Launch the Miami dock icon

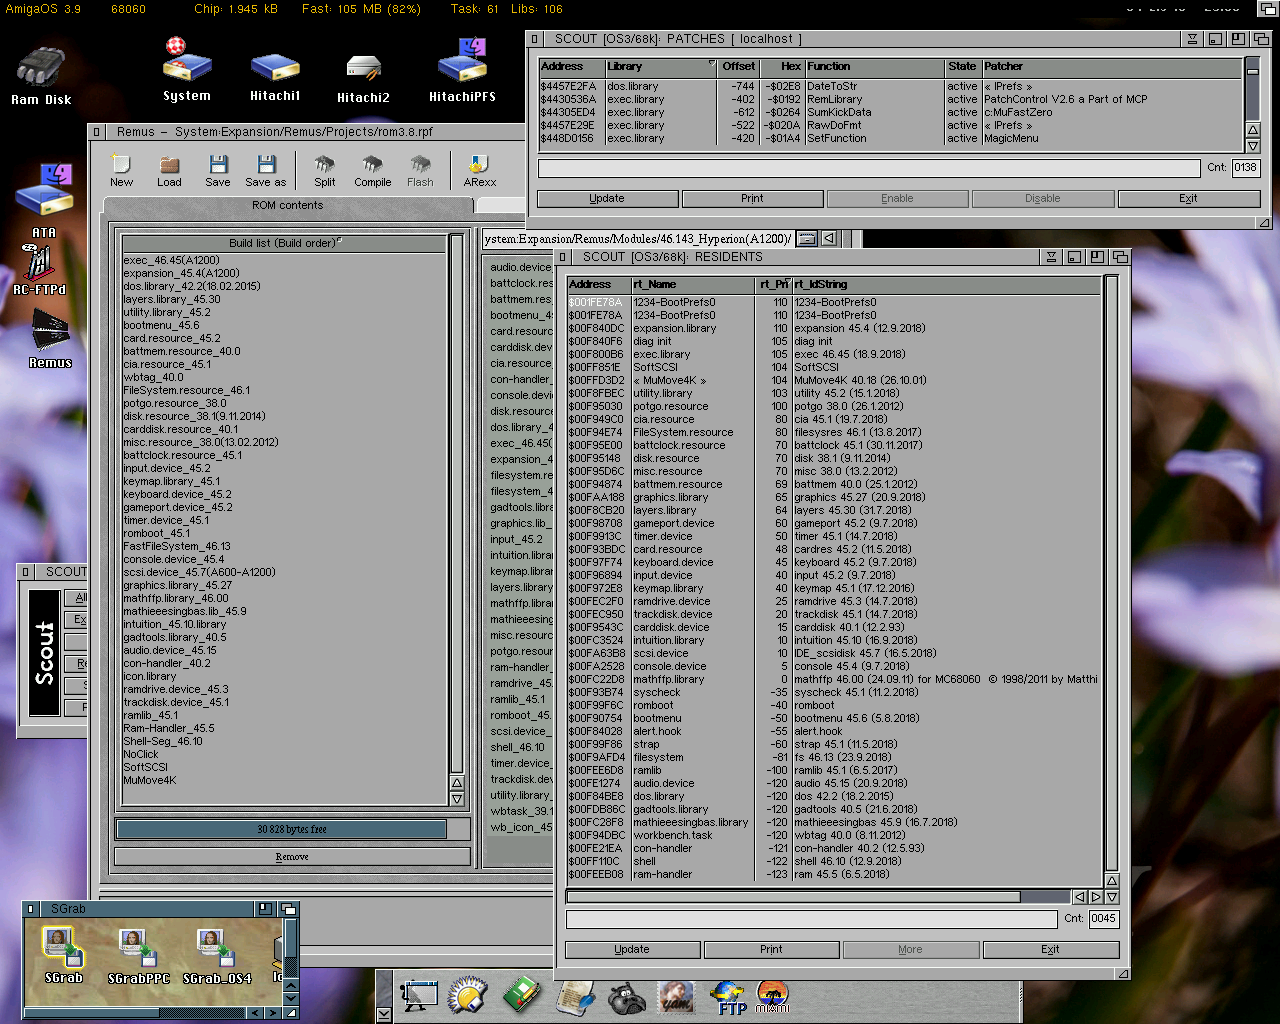pyautogui.click(x=772, y=996)
